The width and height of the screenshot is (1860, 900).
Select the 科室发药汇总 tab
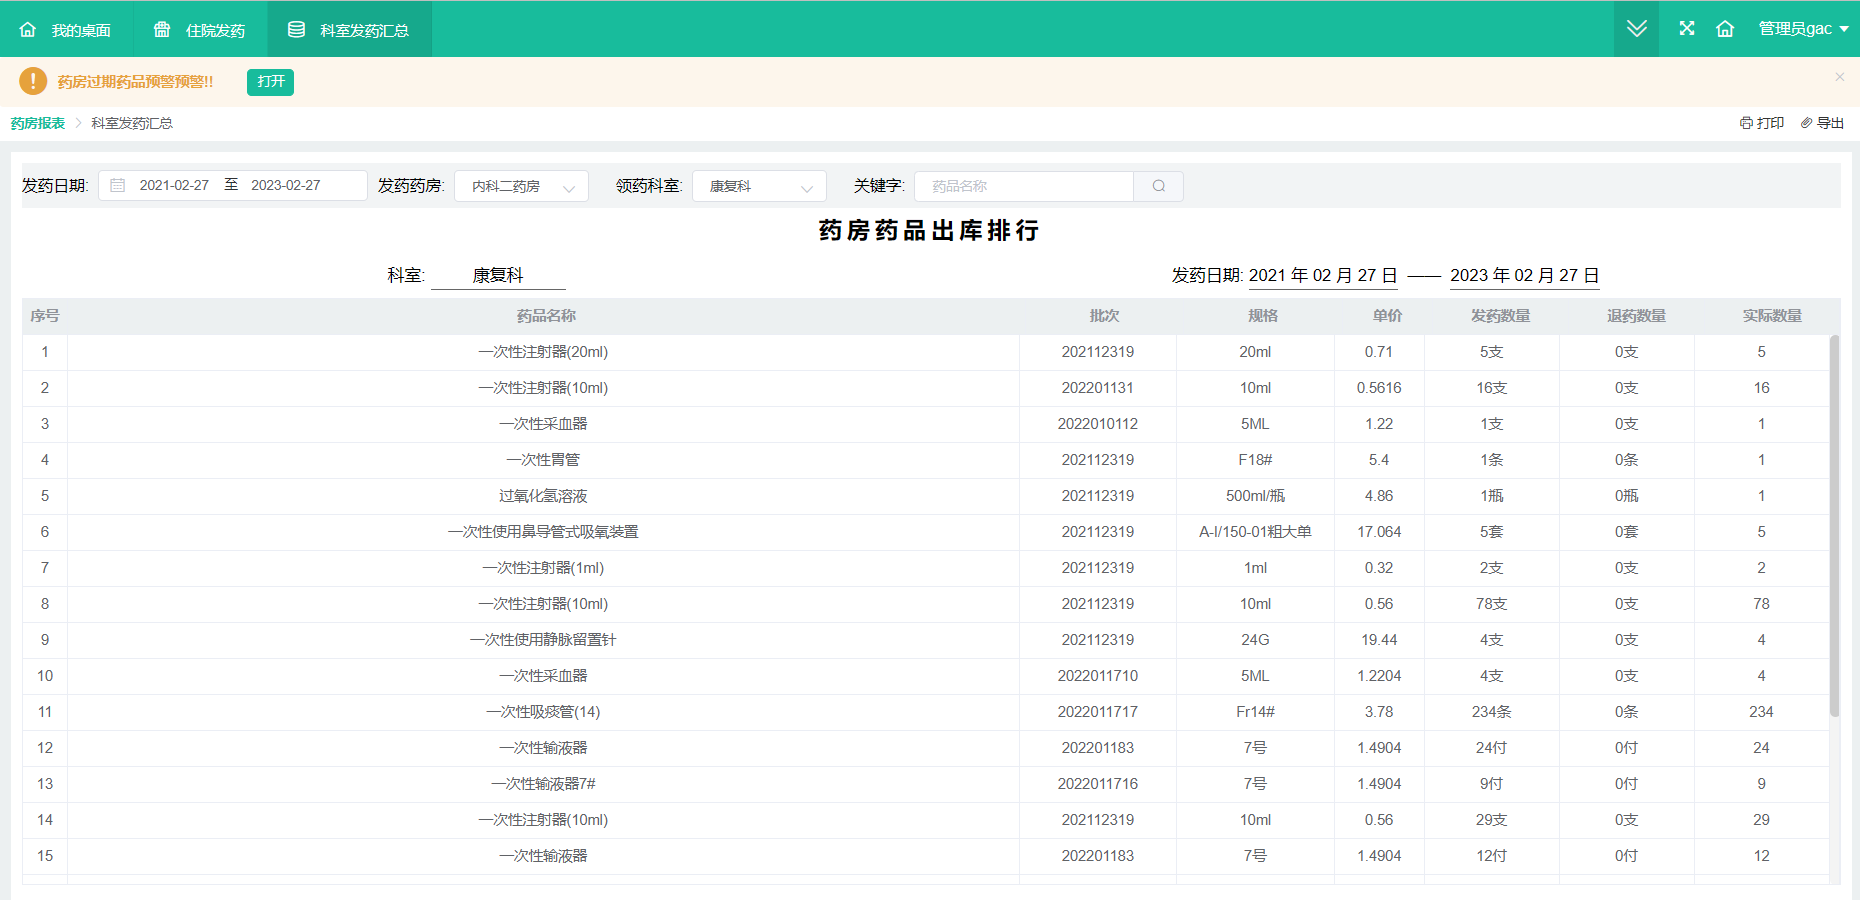349,29
